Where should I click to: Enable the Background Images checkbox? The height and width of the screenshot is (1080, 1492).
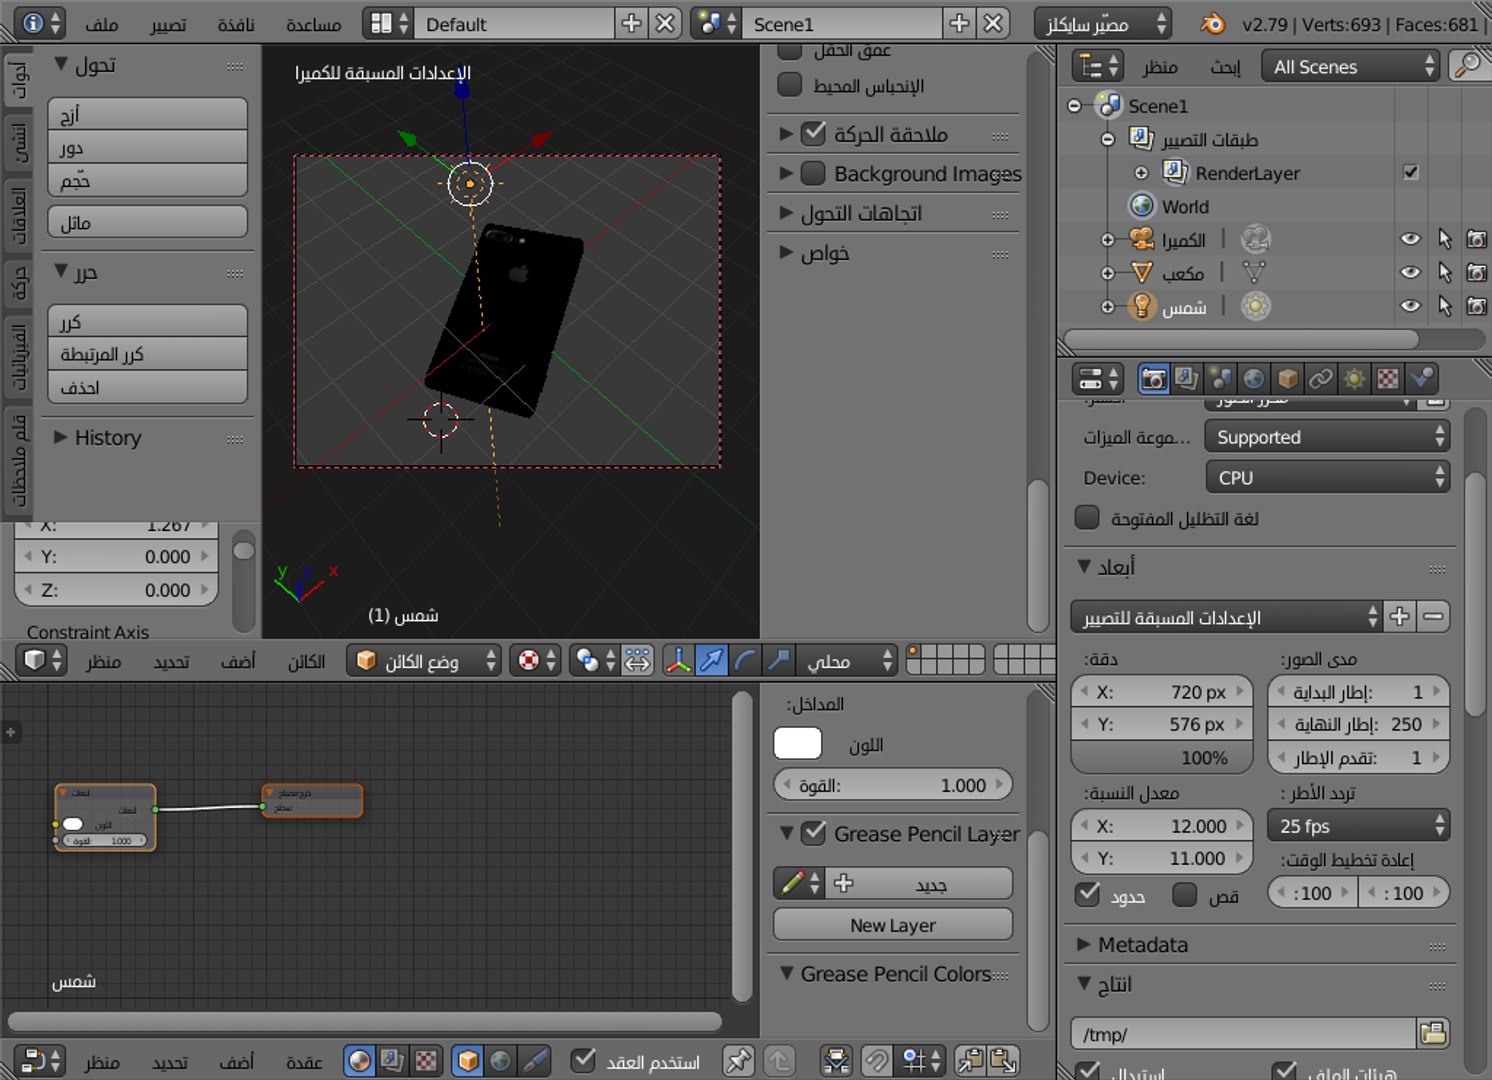click(x=813, y=173)
